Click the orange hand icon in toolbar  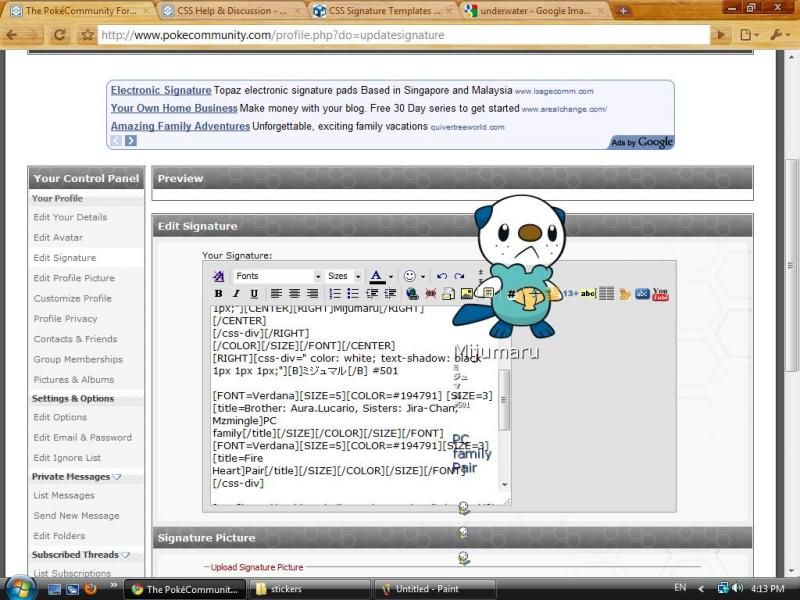624,294
